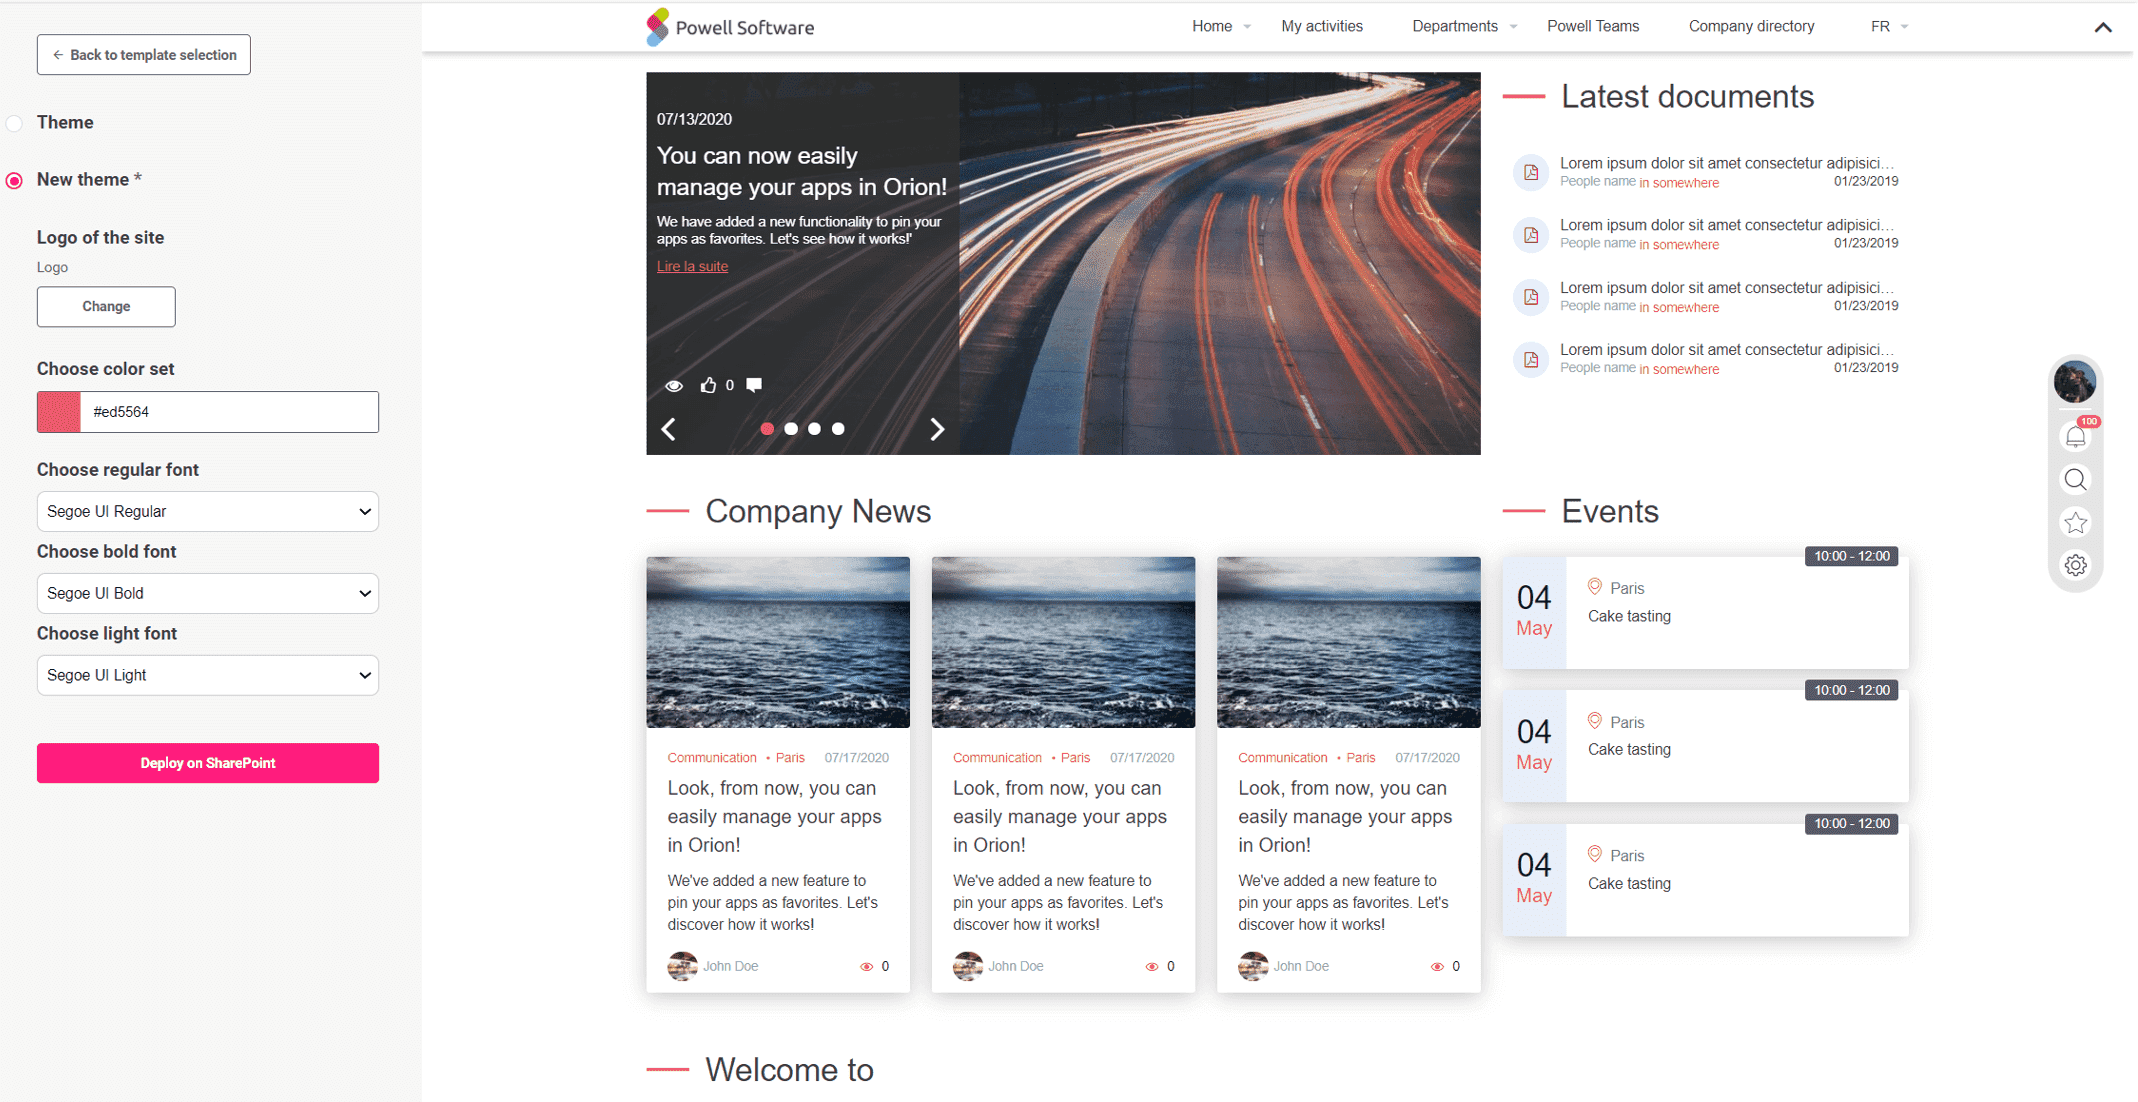The width and height of the screenshot is (2138, 1102).
Task: Click the eye view icon on carousel slide
Action: coord(674,385)
